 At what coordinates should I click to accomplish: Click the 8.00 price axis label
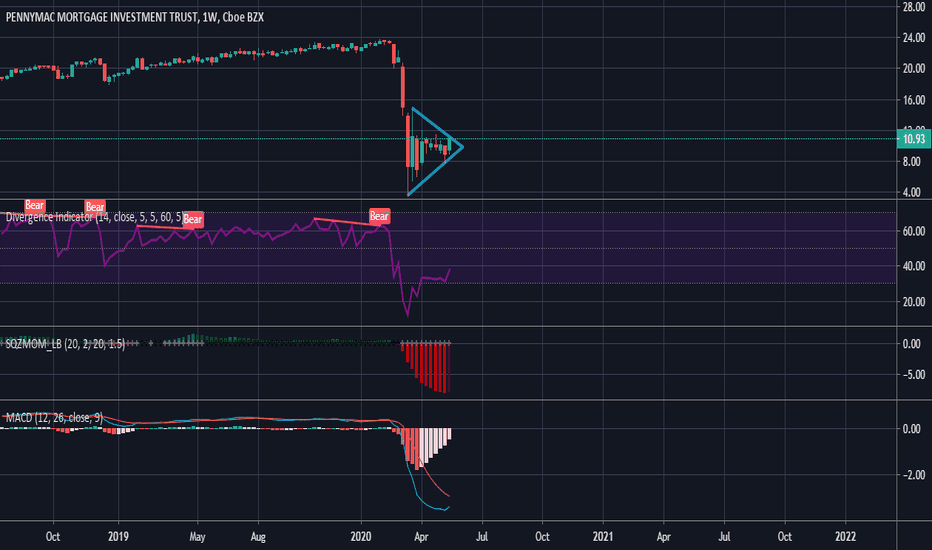pos(911,162)
